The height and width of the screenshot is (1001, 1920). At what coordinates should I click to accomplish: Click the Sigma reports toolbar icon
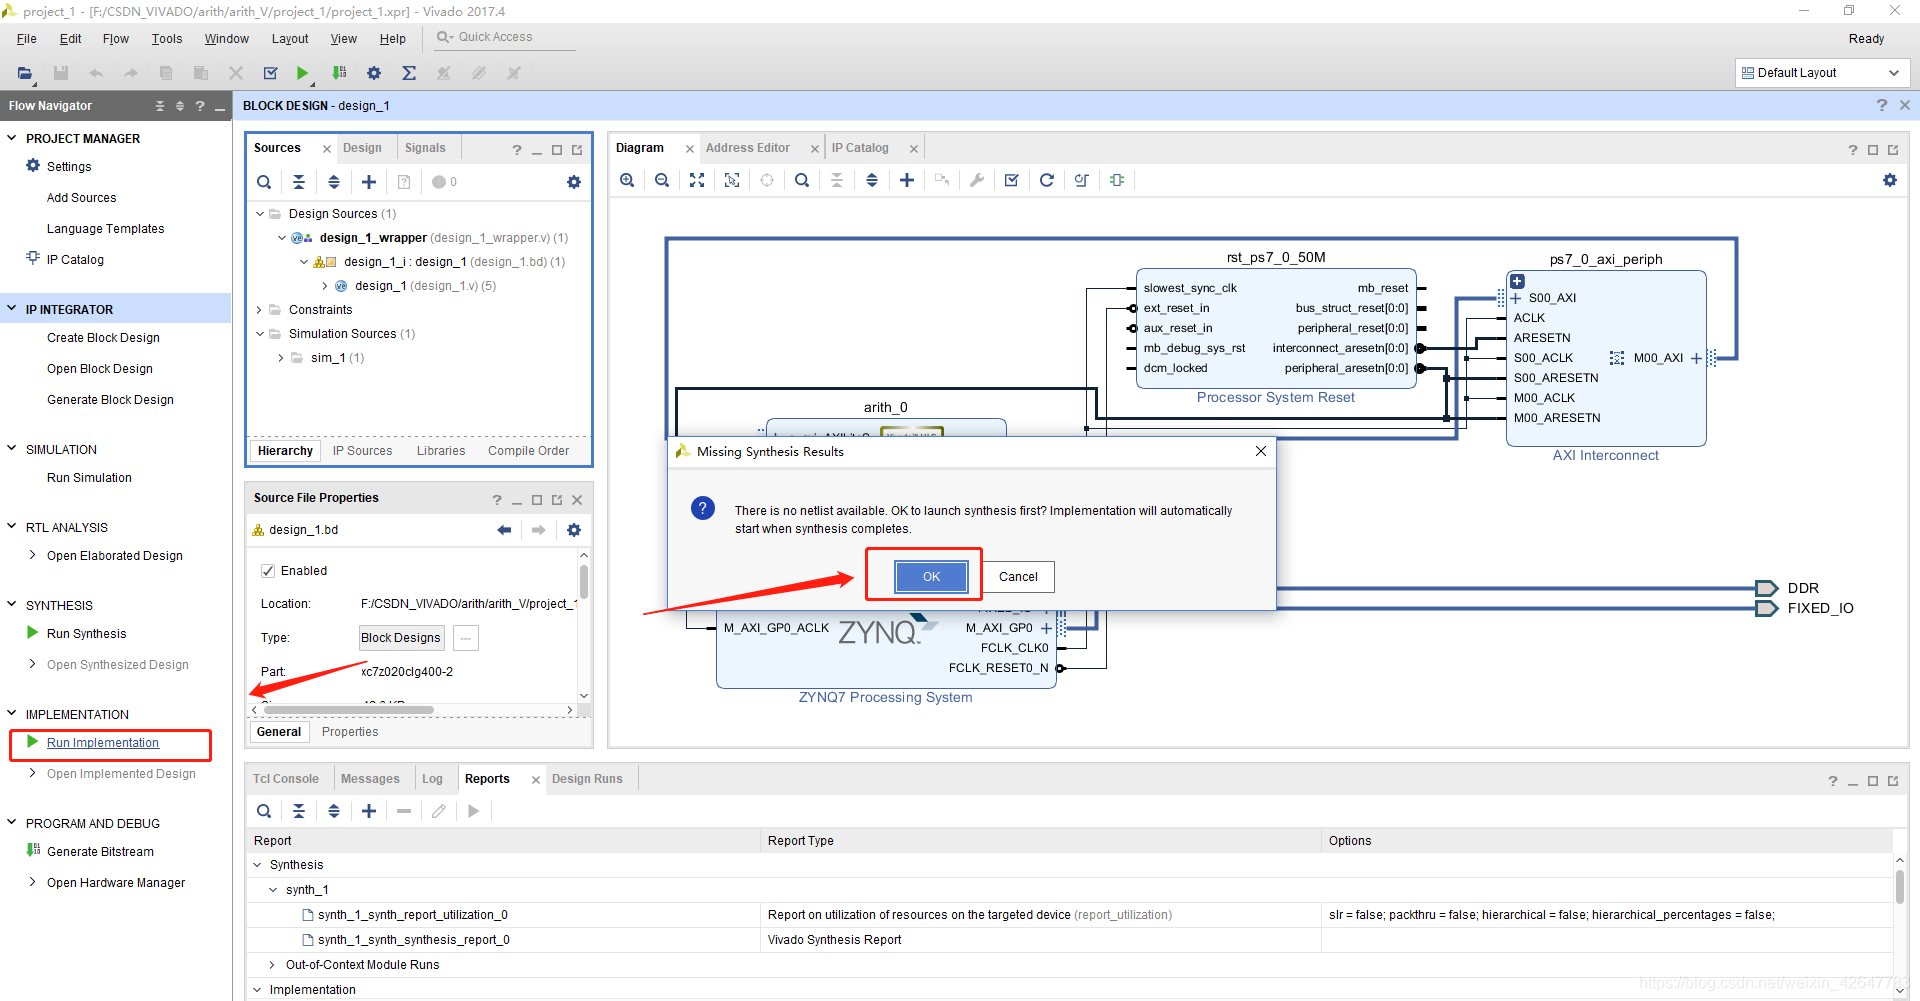pyautogui.click(x=409, y=73)
